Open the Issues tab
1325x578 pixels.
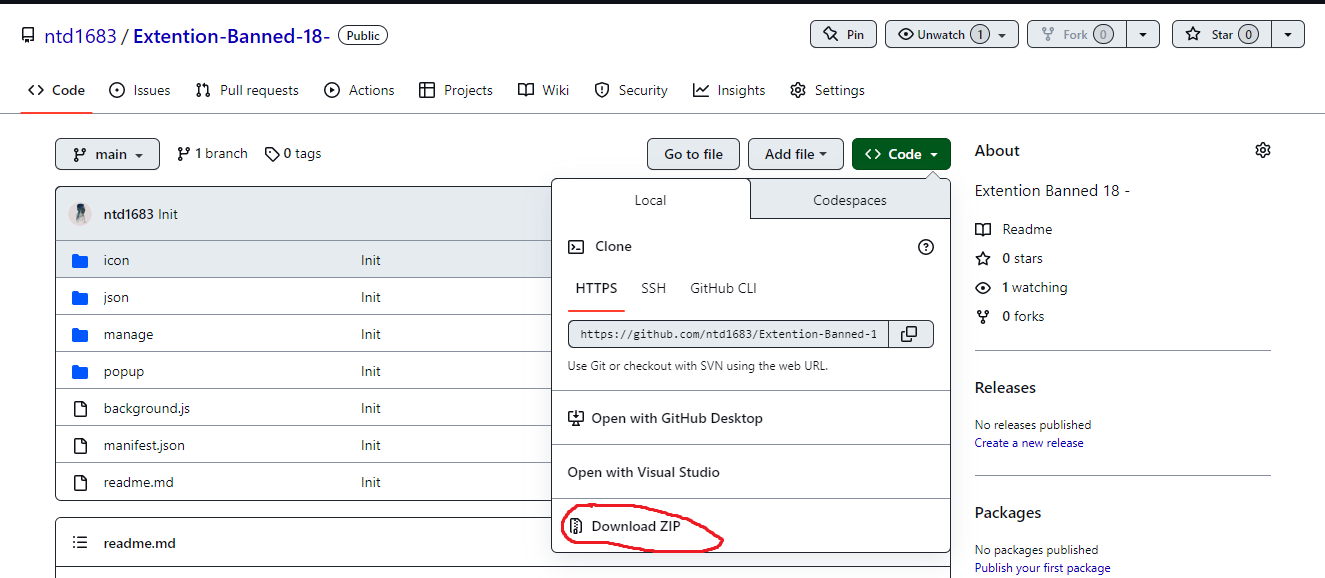[x=139, y=90]
